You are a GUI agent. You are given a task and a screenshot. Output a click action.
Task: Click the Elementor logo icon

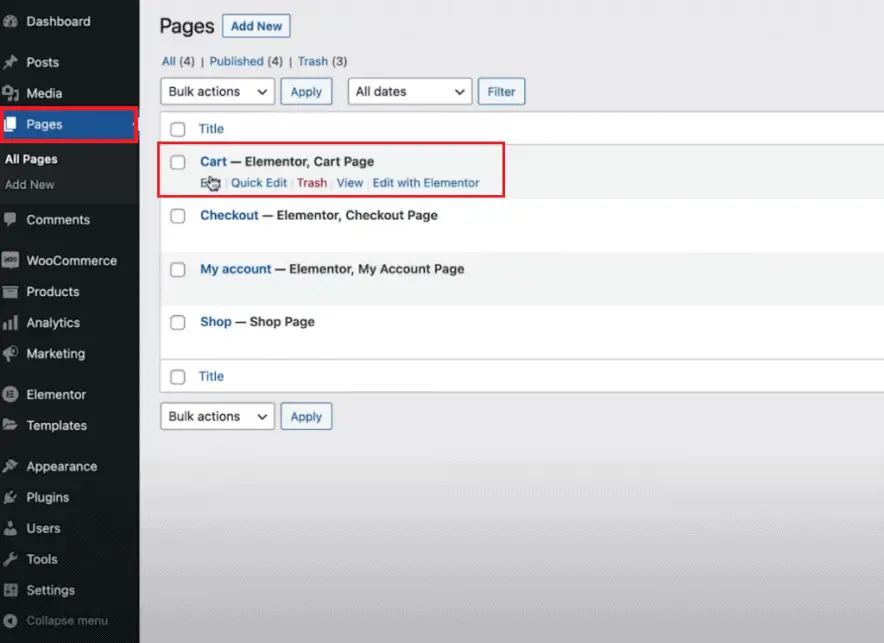[x=10, y=394]
